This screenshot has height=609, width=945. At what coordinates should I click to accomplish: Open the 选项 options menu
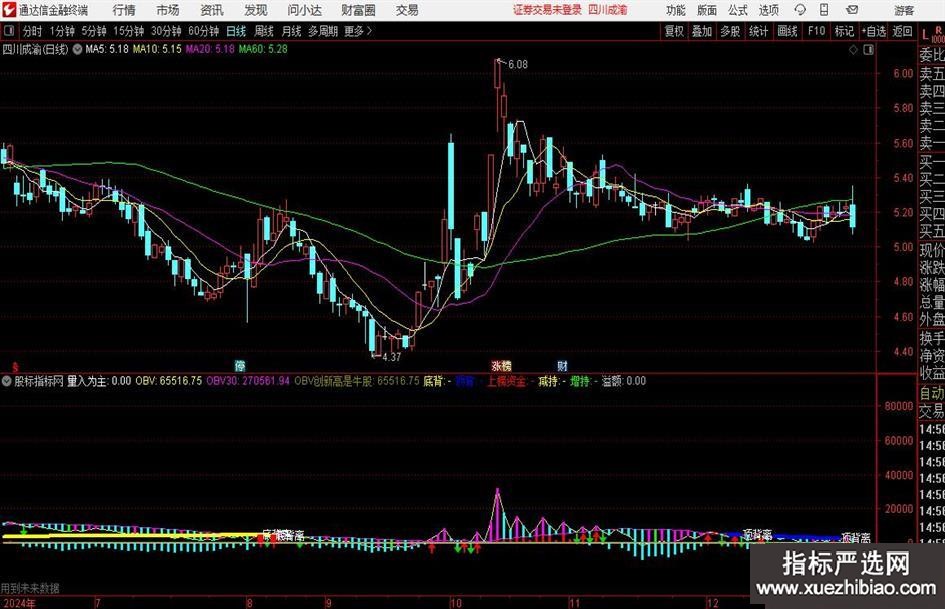[769, 10]
